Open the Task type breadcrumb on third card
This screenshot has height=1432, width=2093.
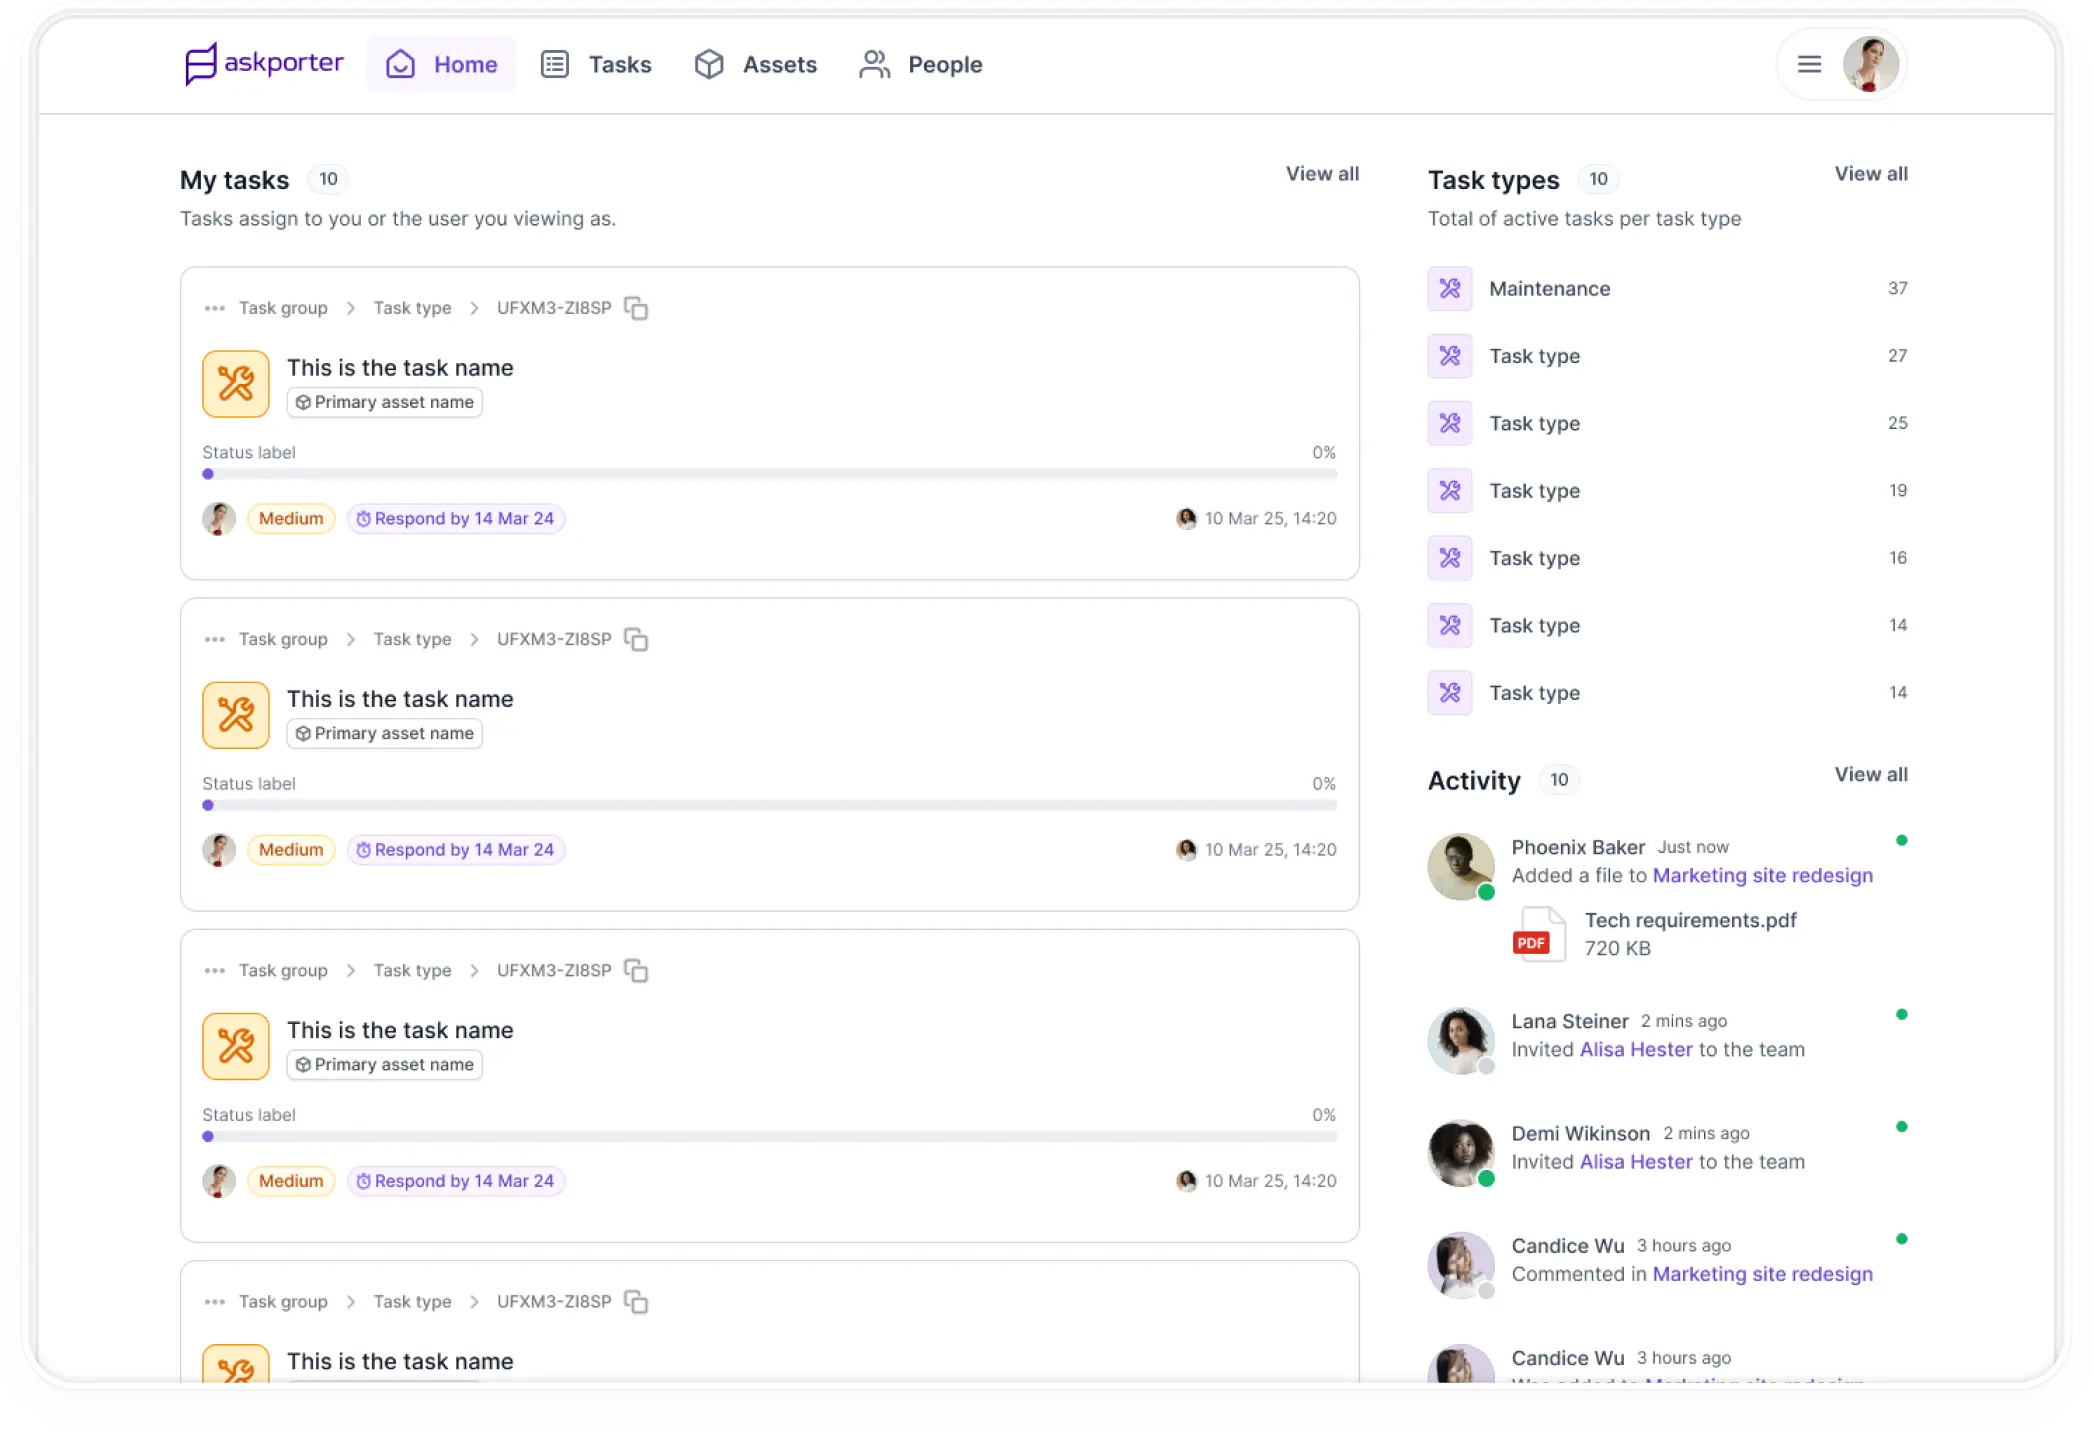(411, 970)
